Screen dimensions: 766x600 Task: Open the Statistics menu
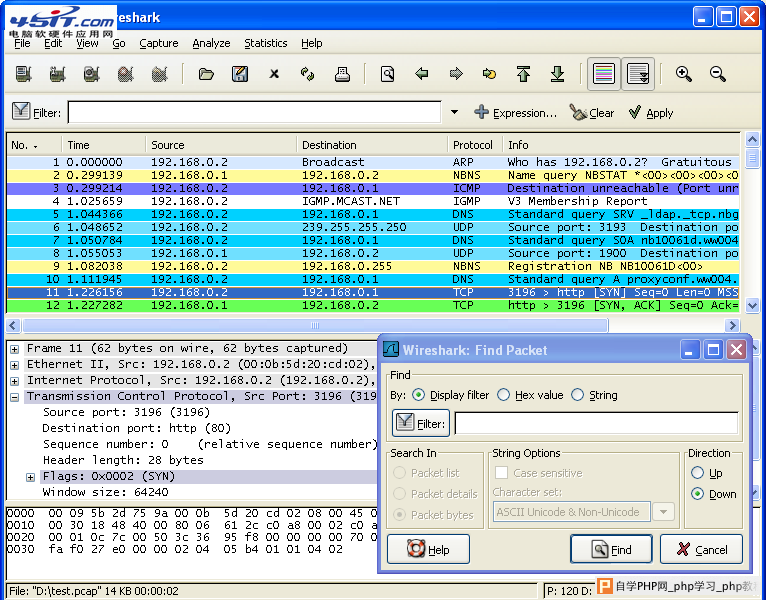pyautogui.click(x=266, y=43)
